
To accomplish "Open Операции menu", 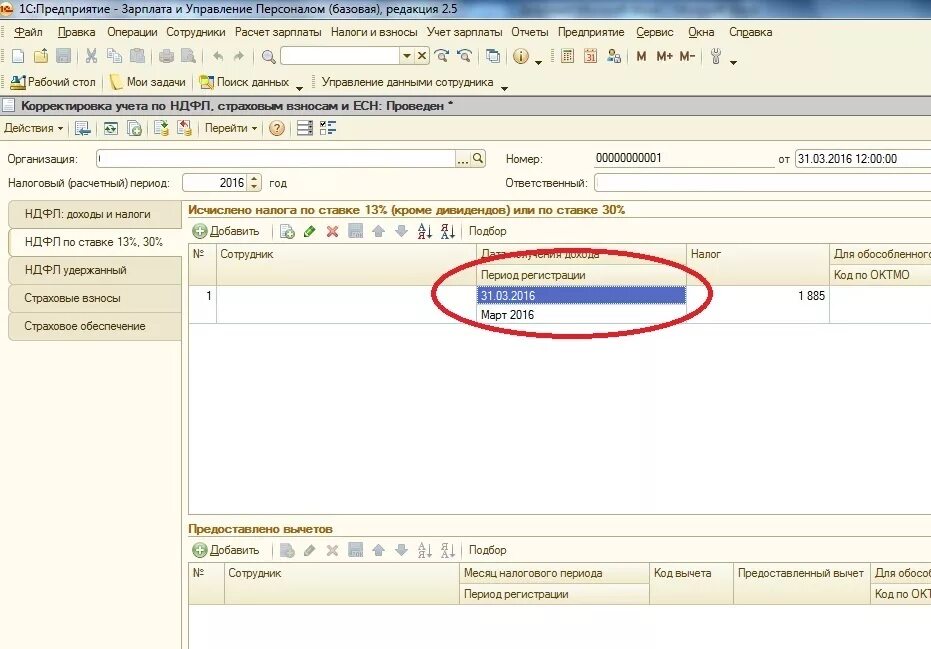I will point(132,32).
